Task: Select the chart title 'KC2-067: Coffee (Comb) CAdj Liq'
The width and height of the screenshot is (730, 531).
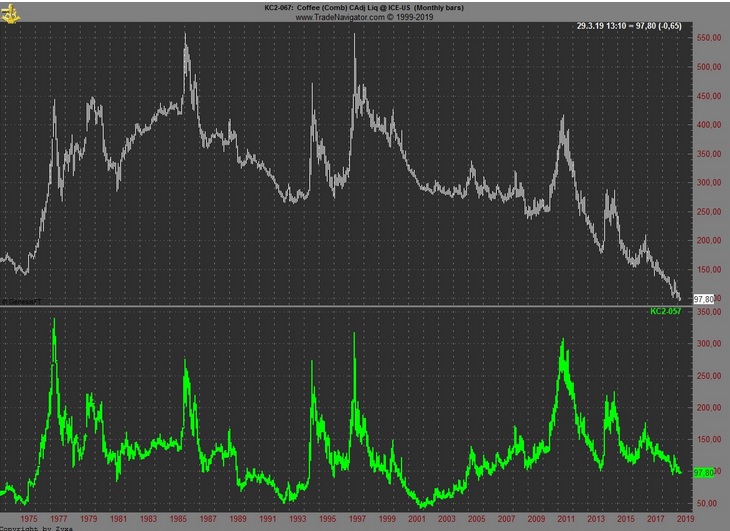Action: pos(321,7)
